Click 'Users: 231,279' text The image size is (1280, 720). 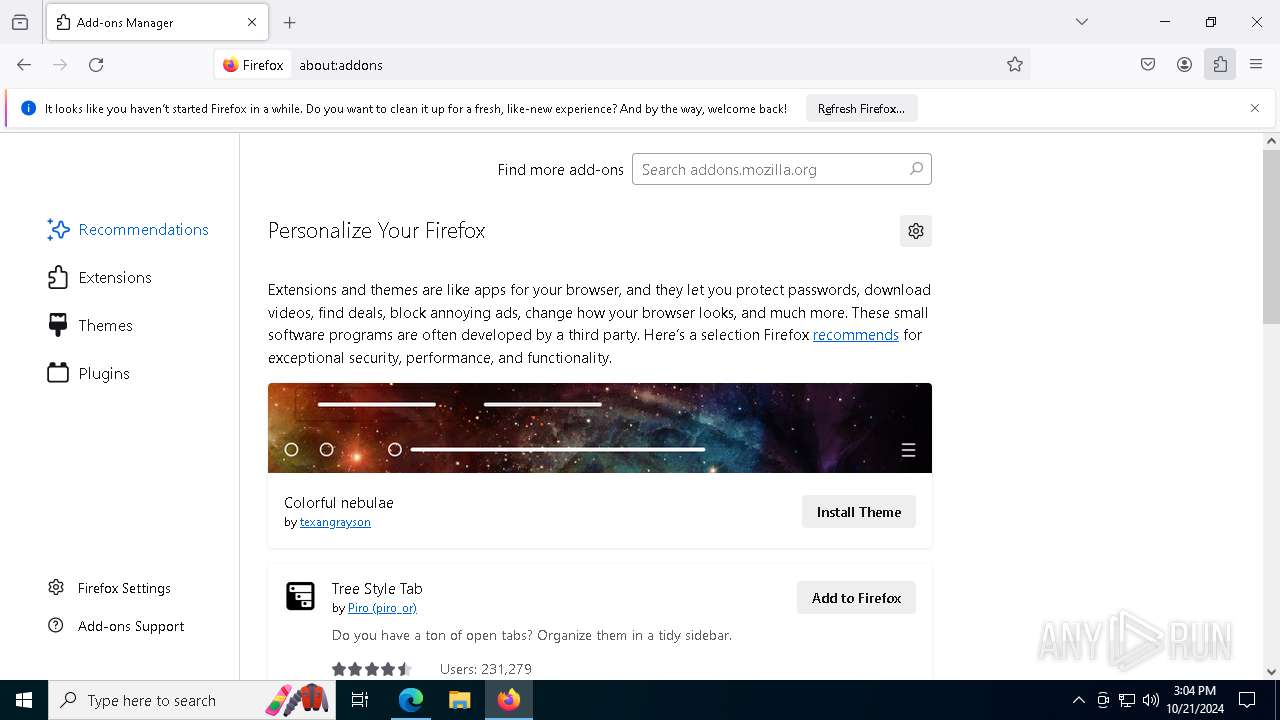[486, 669]
